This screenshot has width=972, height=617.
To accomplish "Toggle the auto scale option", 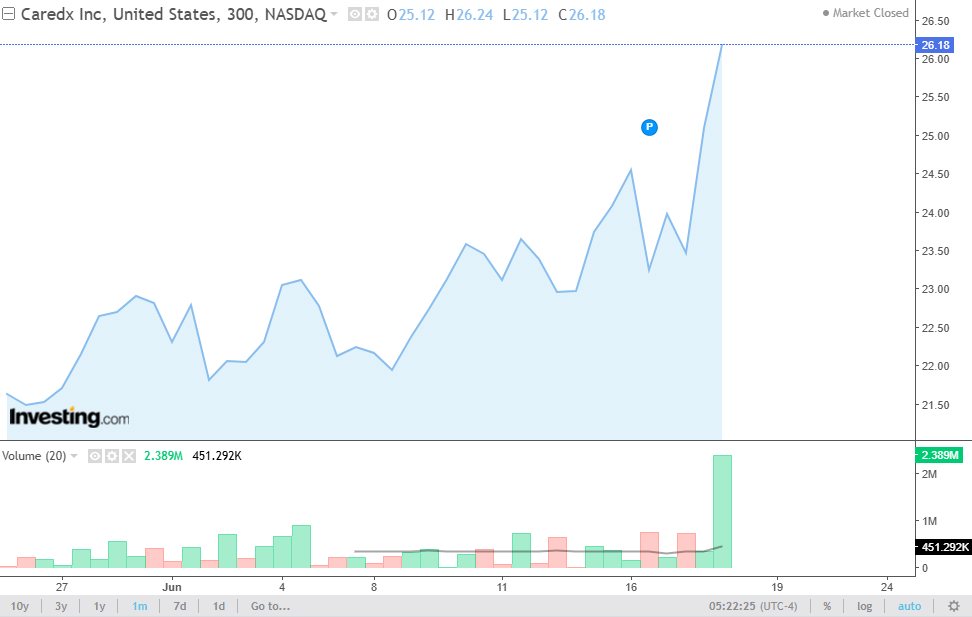I will (909, 606).
